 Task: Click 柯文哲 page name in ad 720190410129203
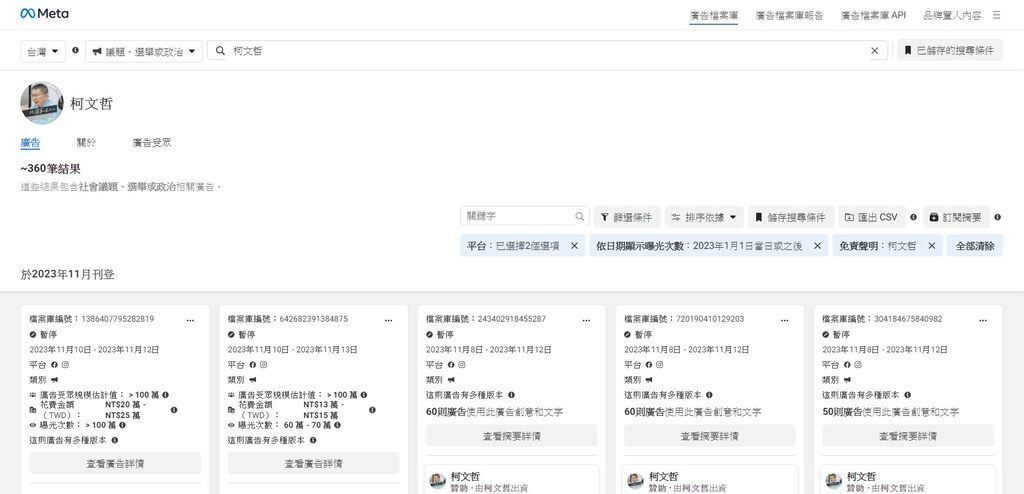[664, 476]
